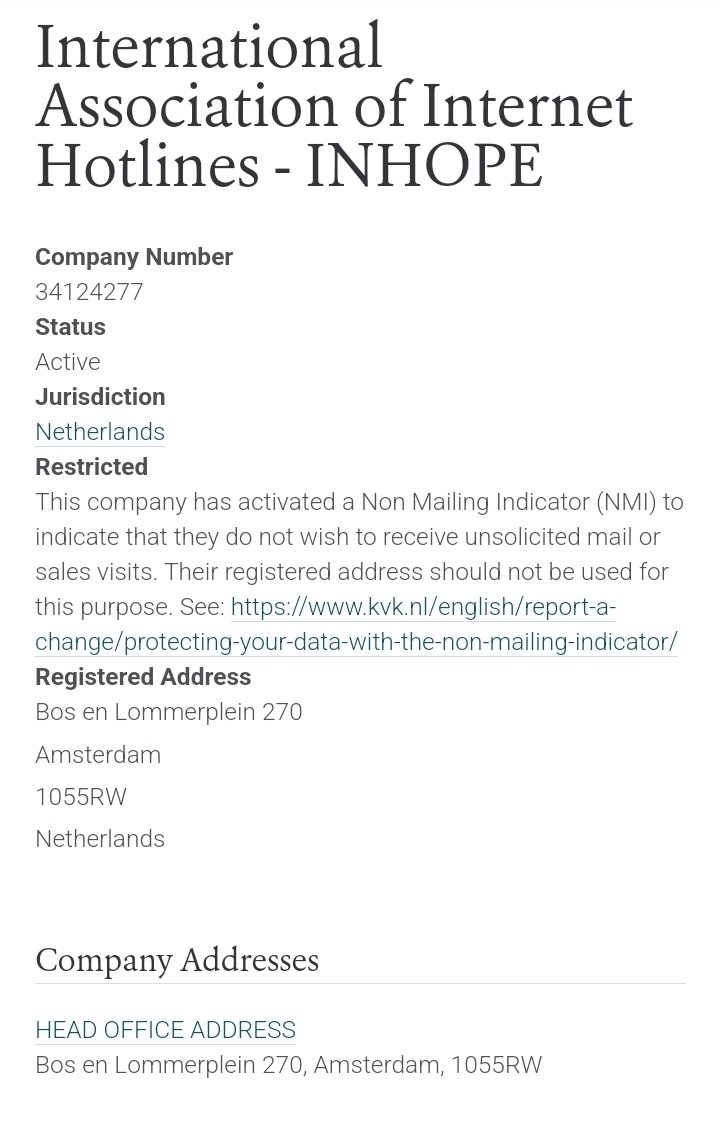Follow the HEAD OFFICE ADDRESS link
The width and height of the screenshot is (720, 1141).
coord(165,1030)
